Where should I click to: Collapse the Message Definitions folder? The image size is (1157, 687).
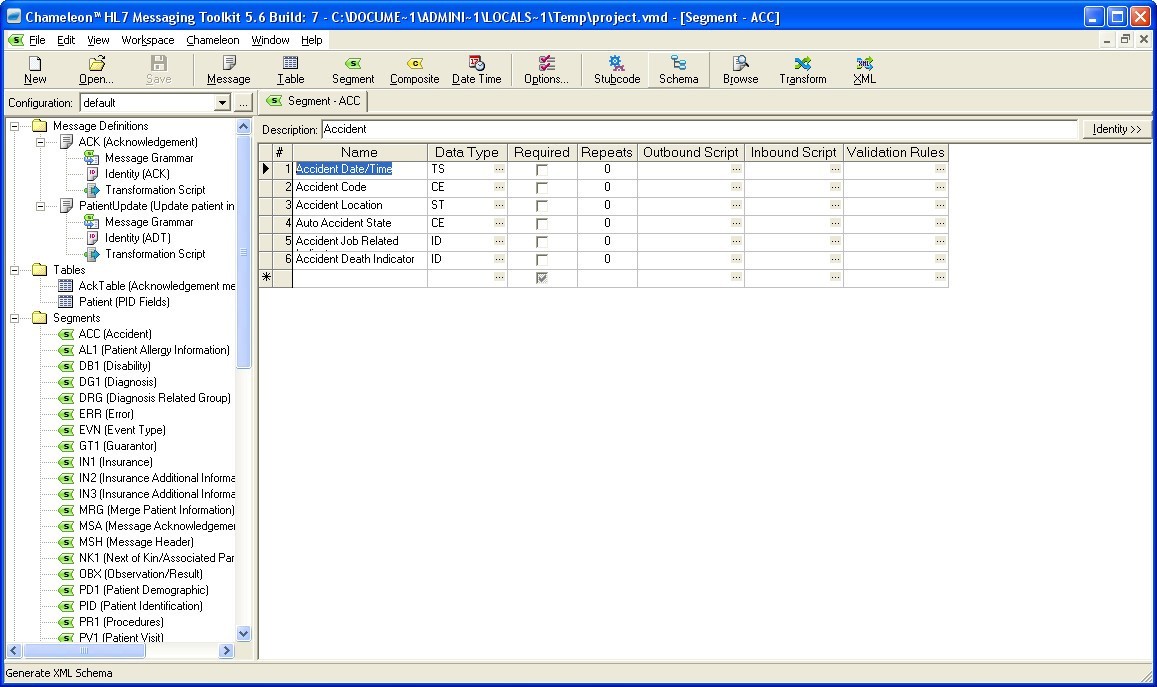click(14, 126)
